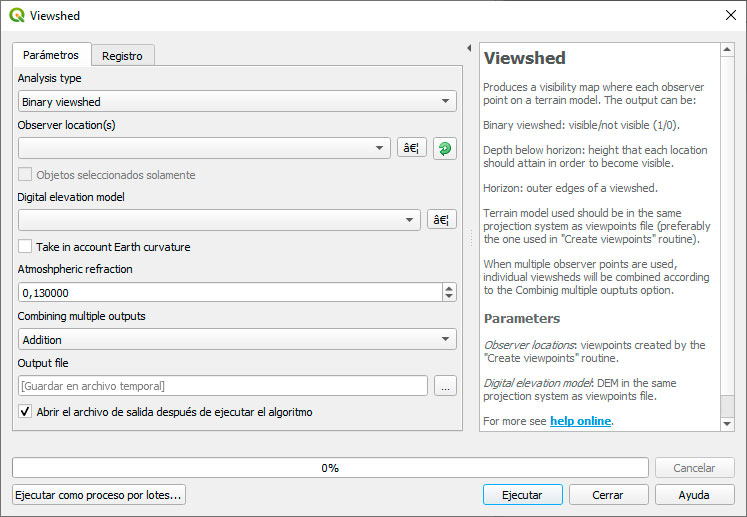
Task: Click the help panel scroll down arrow
Action: tap(727, 424)
